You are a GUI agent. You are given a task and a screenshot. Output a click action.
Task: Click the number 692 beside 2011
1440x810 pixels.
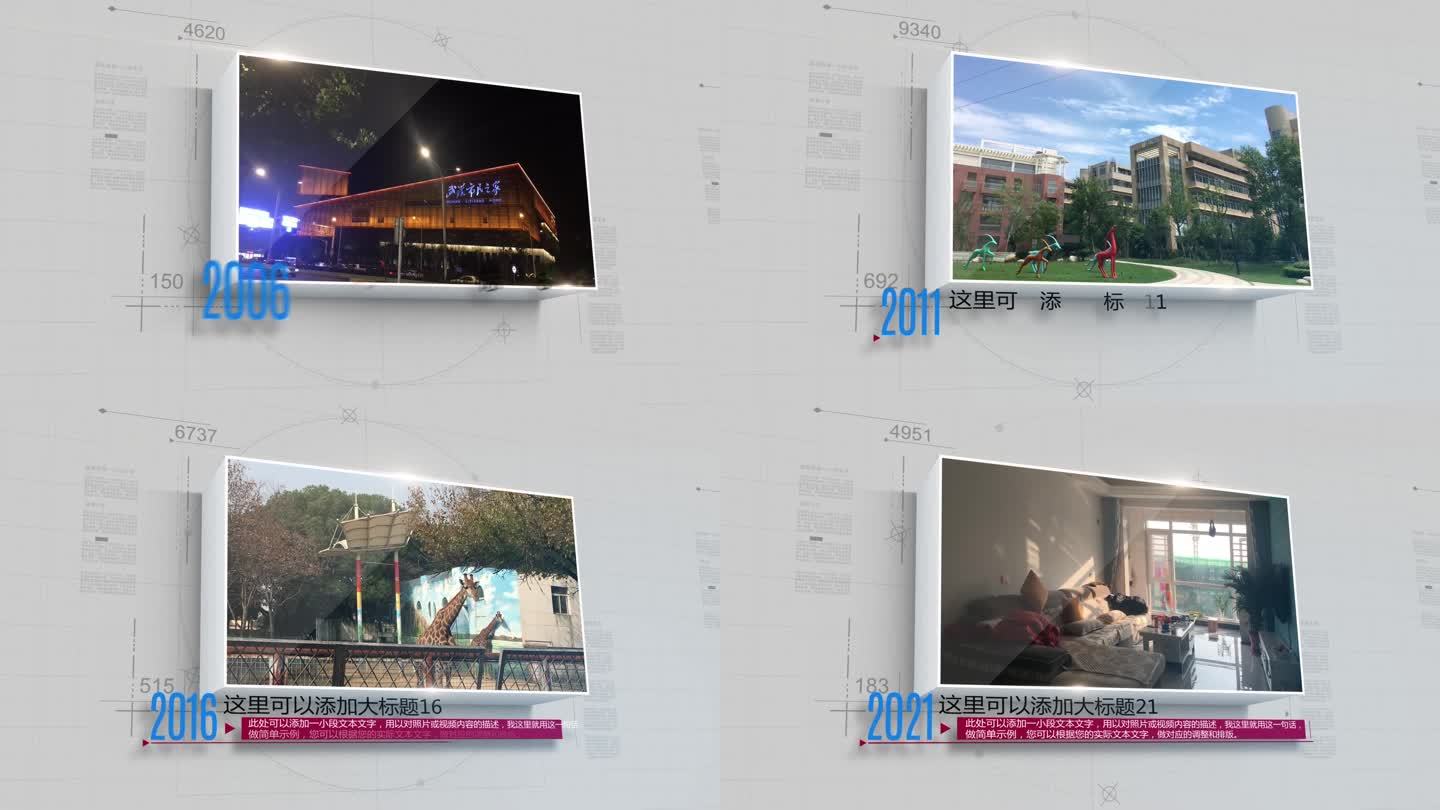881,281
